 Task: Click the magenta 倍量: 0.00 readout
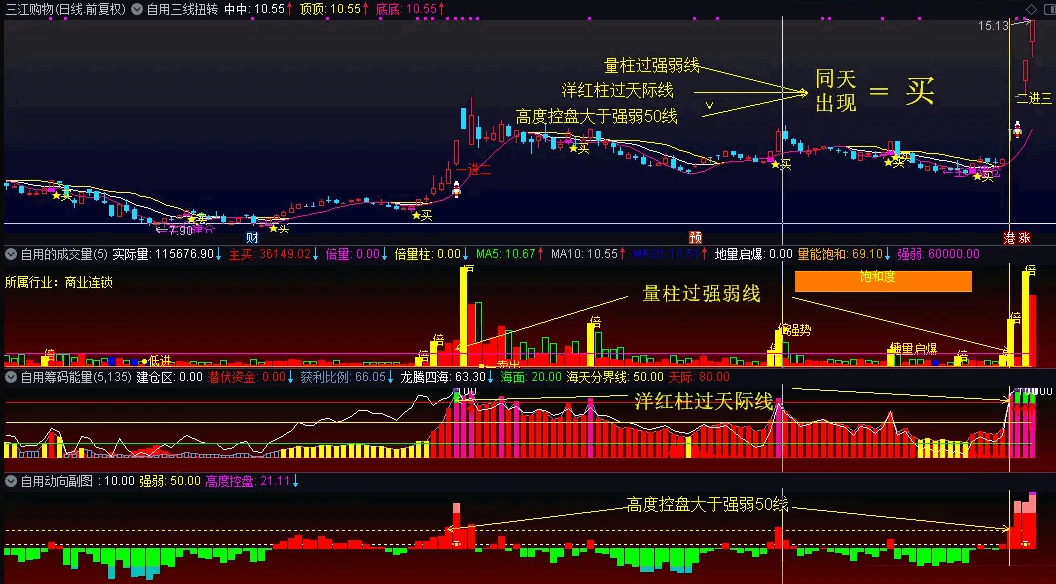pyautogui.click(x=356, y=254)
